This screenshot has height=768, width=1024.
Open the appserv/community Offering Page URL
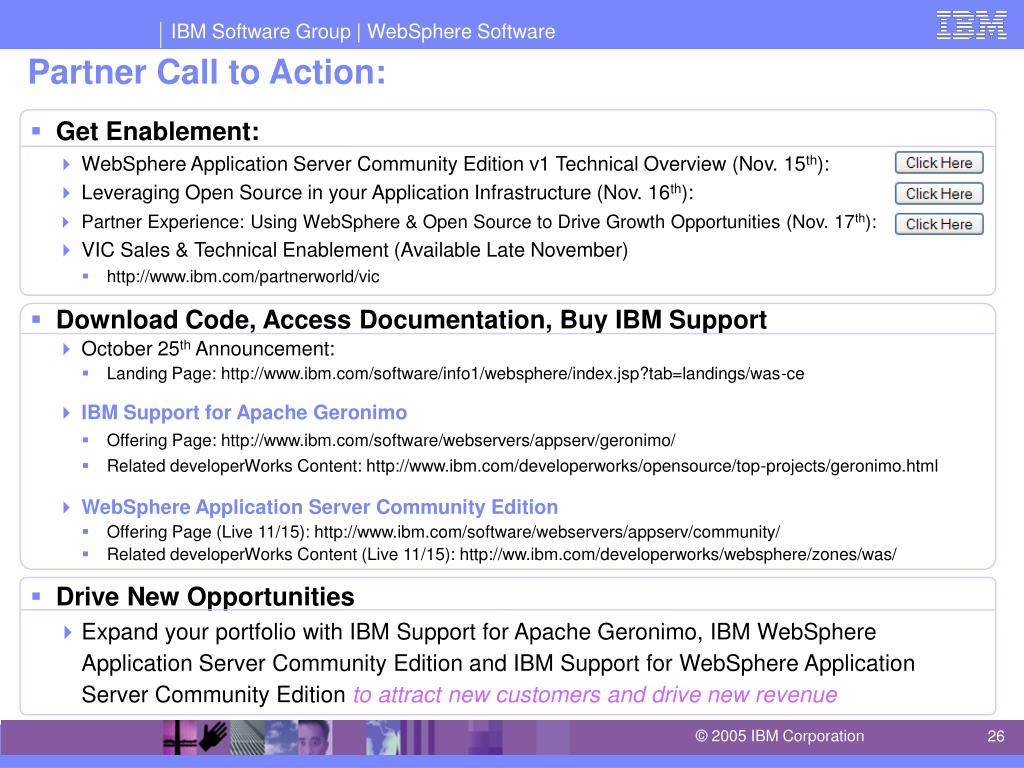[547, 532]
